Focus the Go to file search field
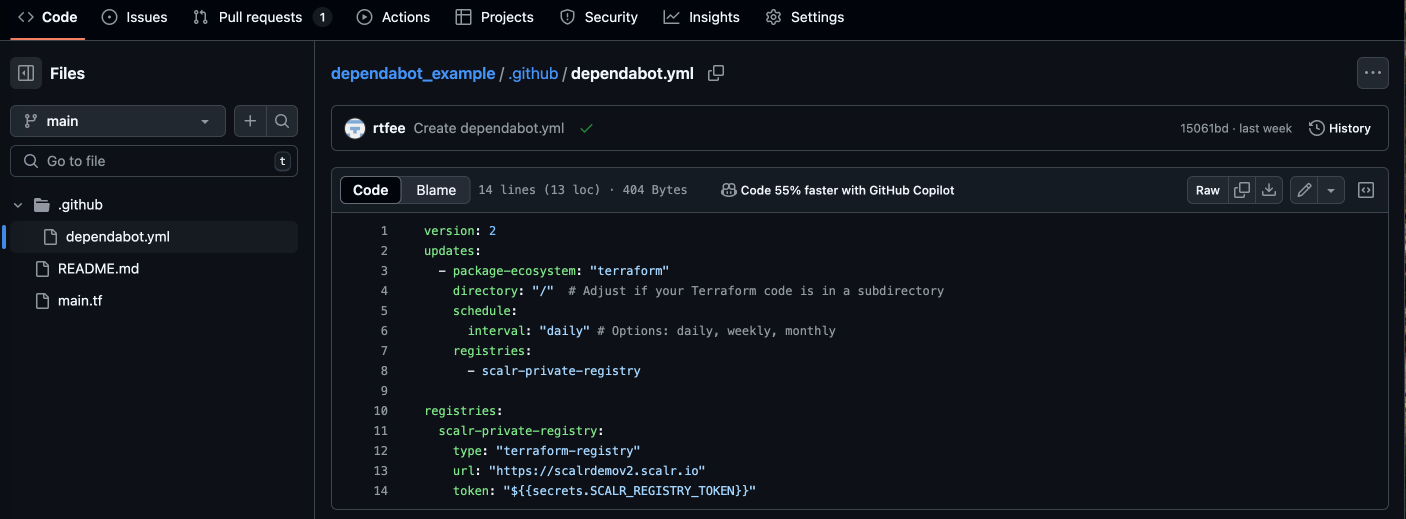 [x=154, y=161]
